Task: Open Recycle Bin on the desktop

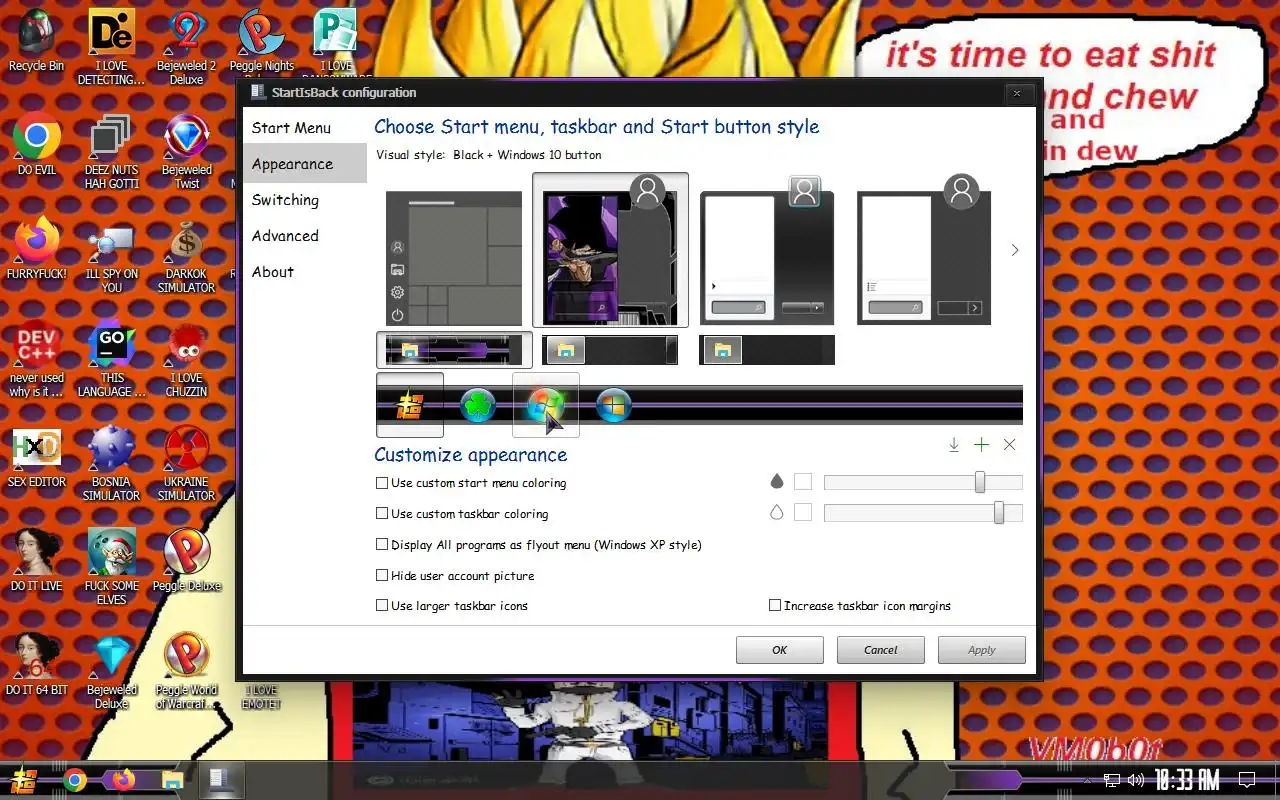Action: click(x=36, y=41)
